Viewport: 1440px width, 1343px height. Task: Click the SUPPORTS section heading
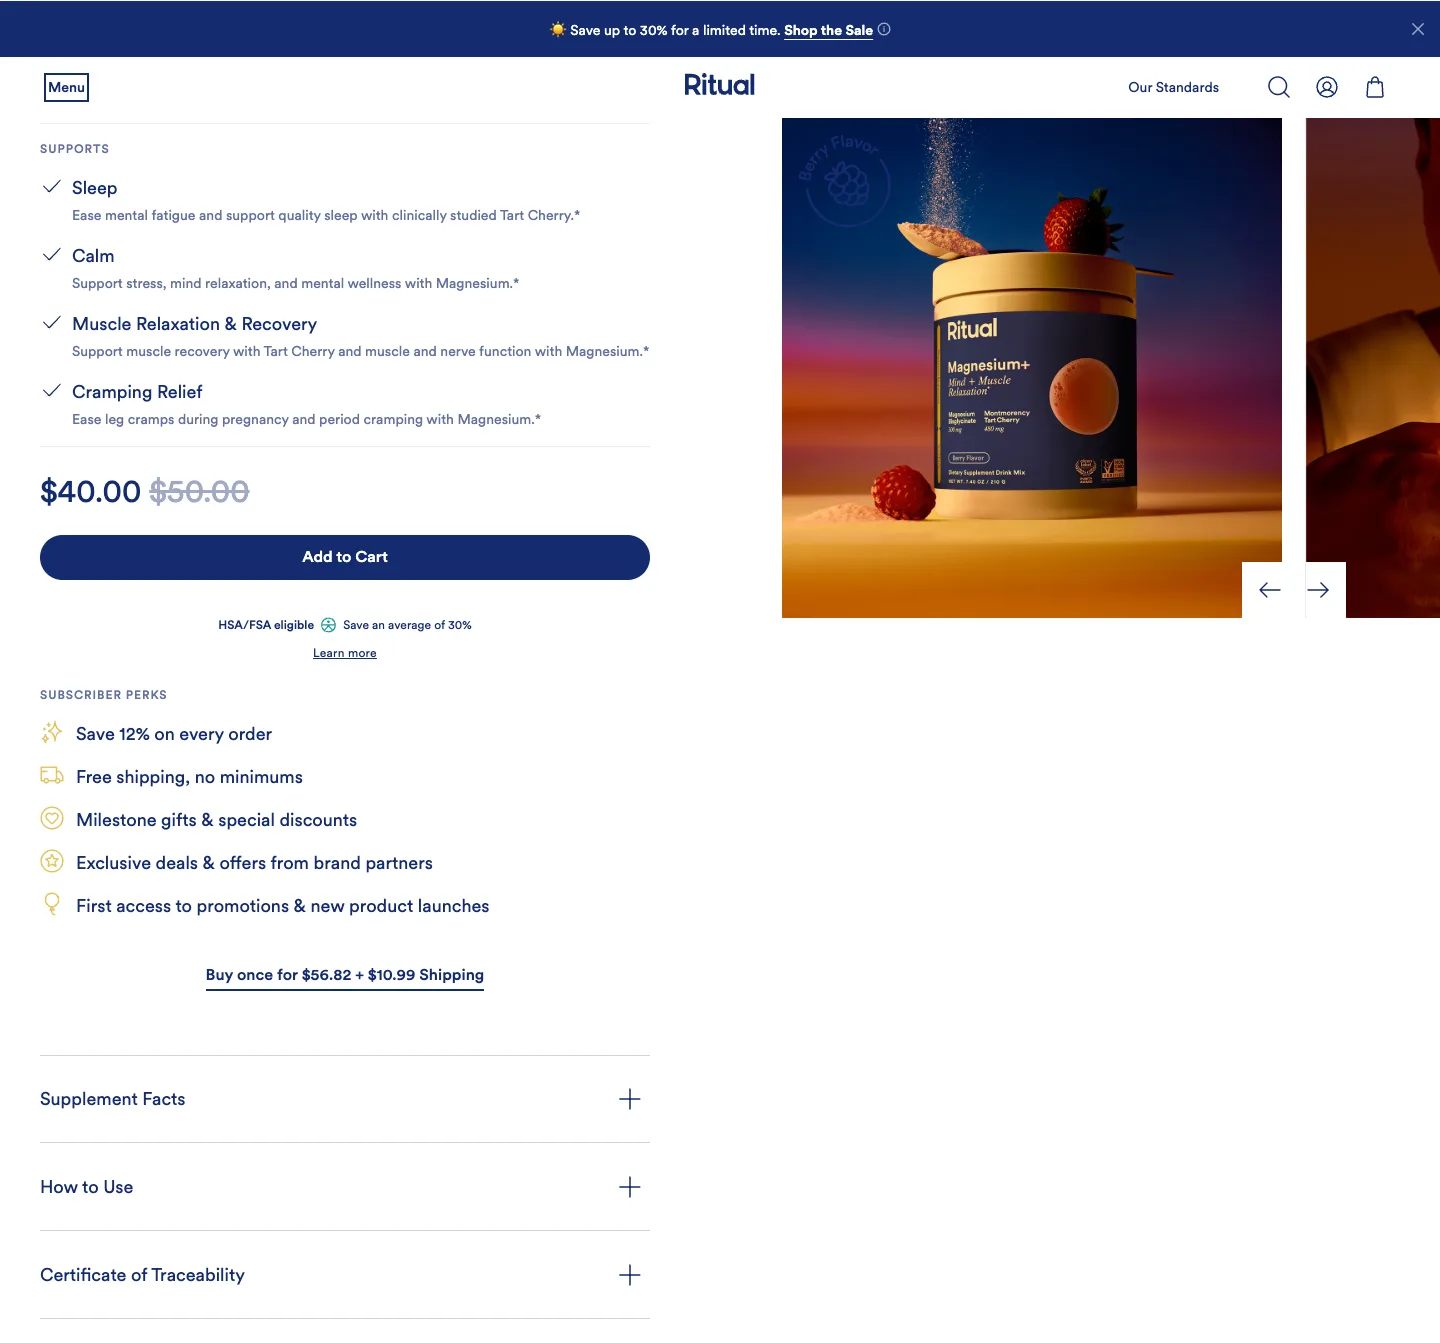pyautogui.click(x=74, y=149)
